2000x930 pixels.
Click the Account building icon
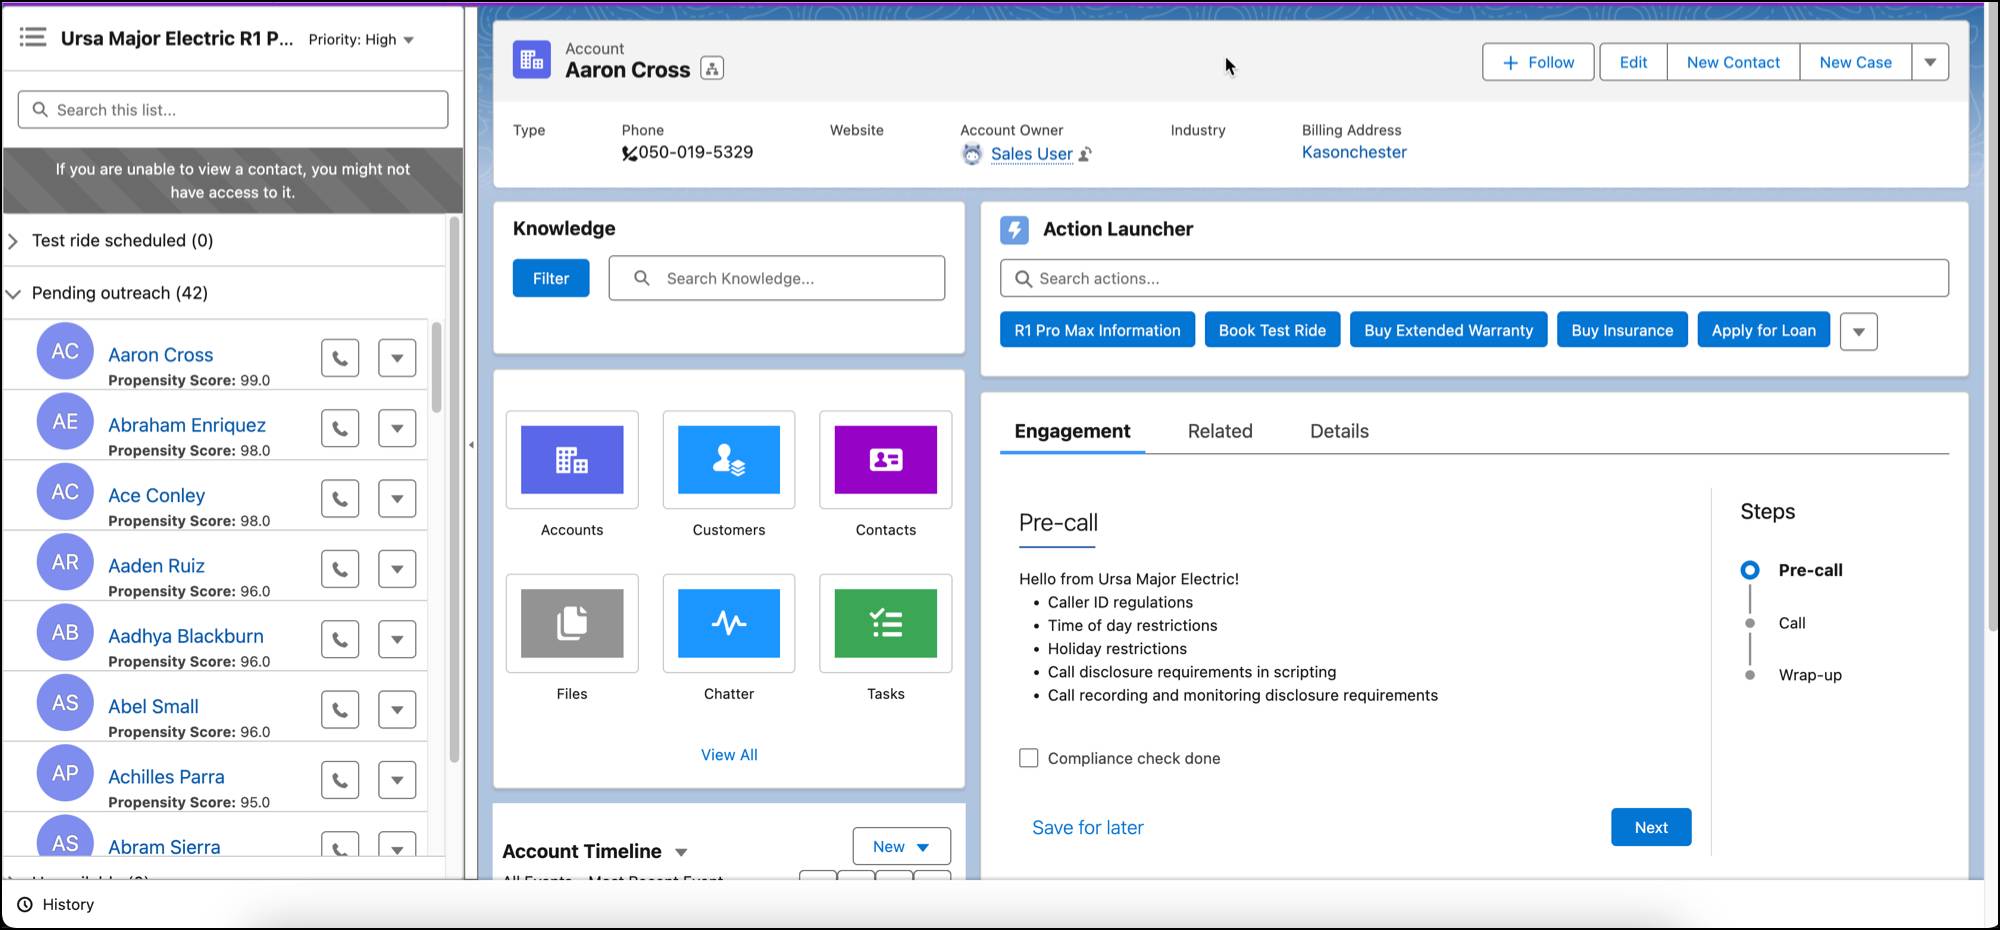[532, 59]
